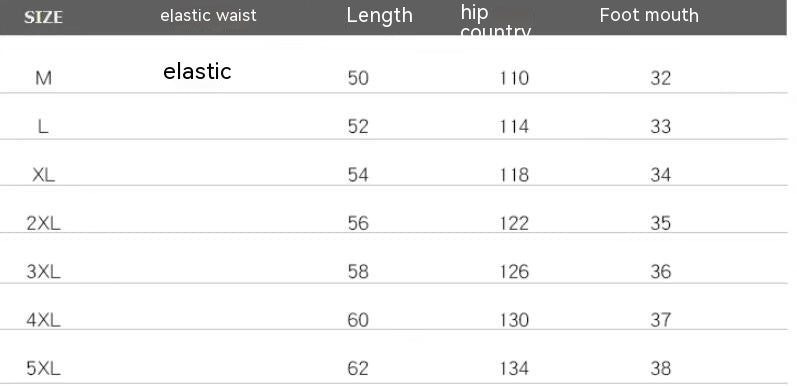Click the 2XL size label
797x386 pixels.
[x=43, y=223]
